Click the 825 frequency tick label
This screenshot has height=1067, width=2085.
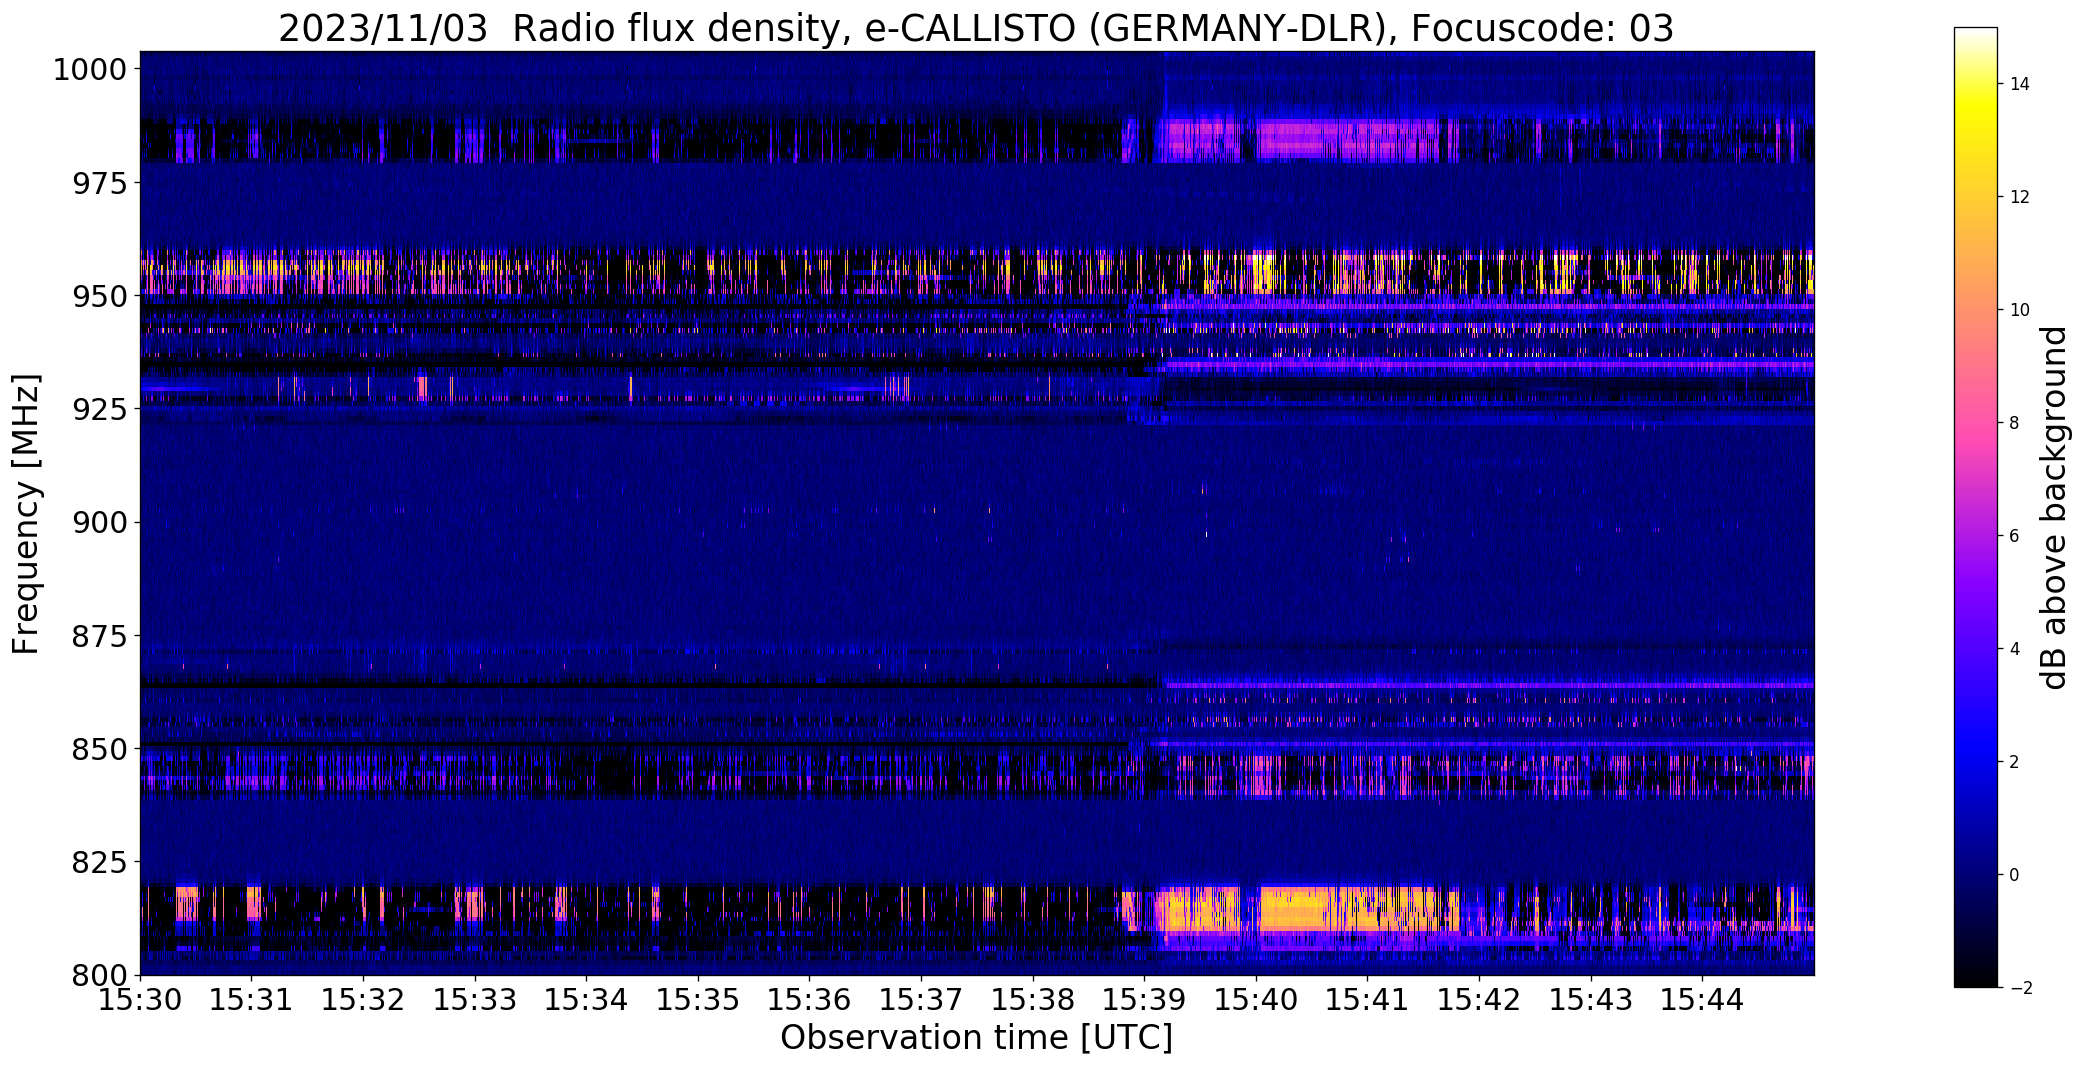[100, 862]
